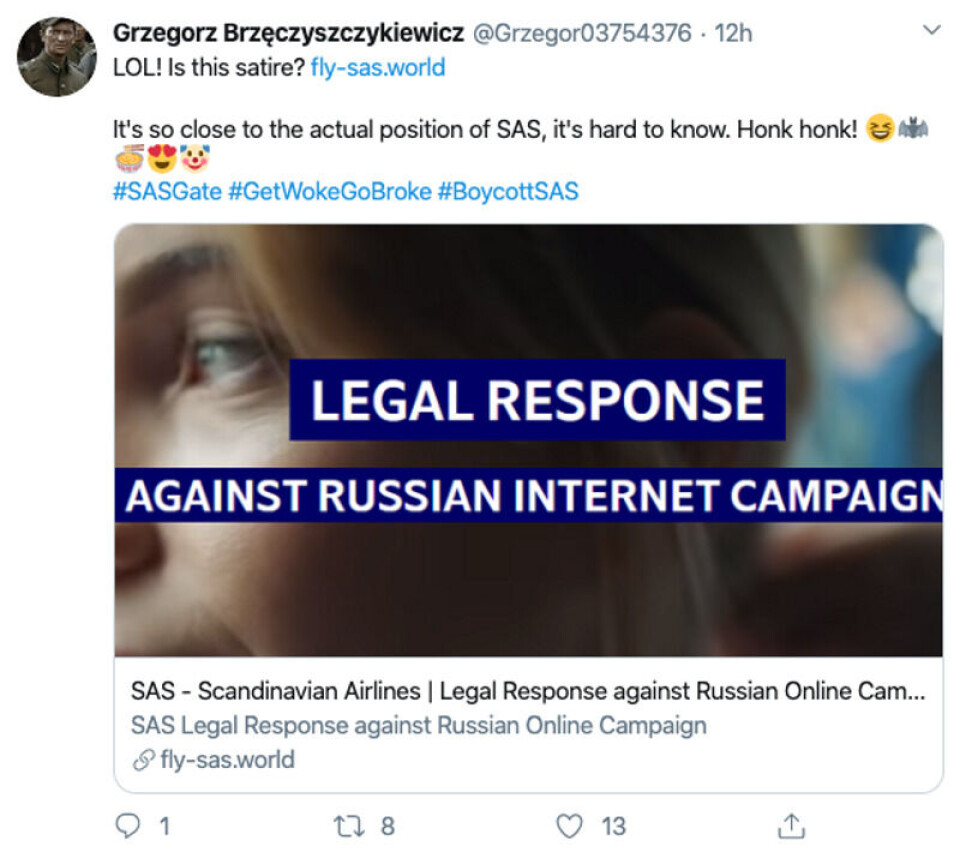
Task: Click the Legal Response card preview image
Action: tap(528, 440)
